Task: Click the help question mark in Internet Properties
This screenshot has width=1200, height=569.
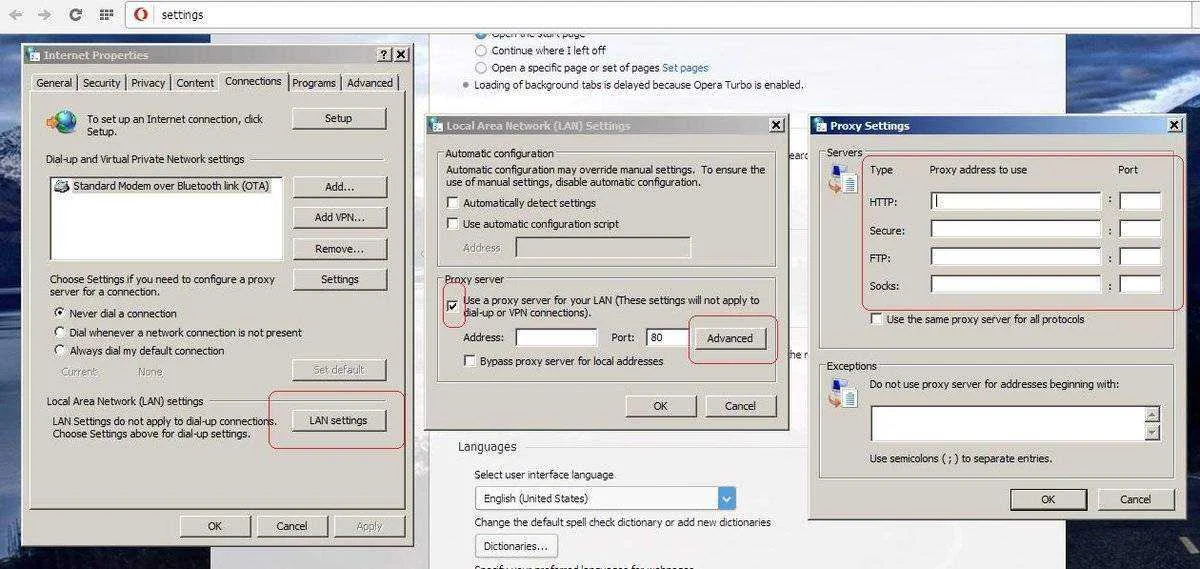Action: tap(384, 55)
